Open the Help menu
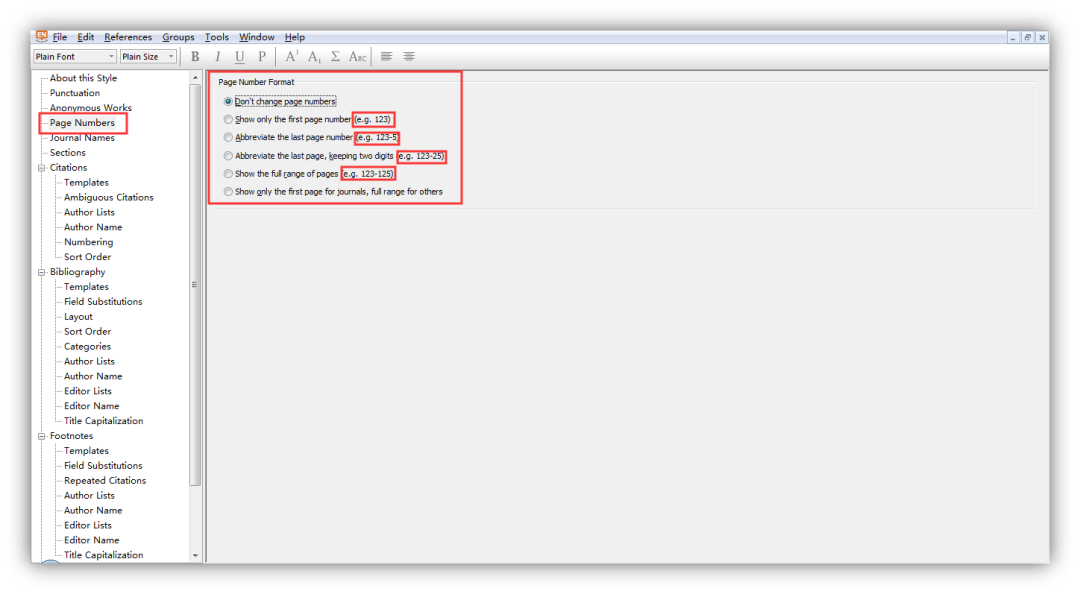Screen dimensions: 1080x594 click(295, 37)
